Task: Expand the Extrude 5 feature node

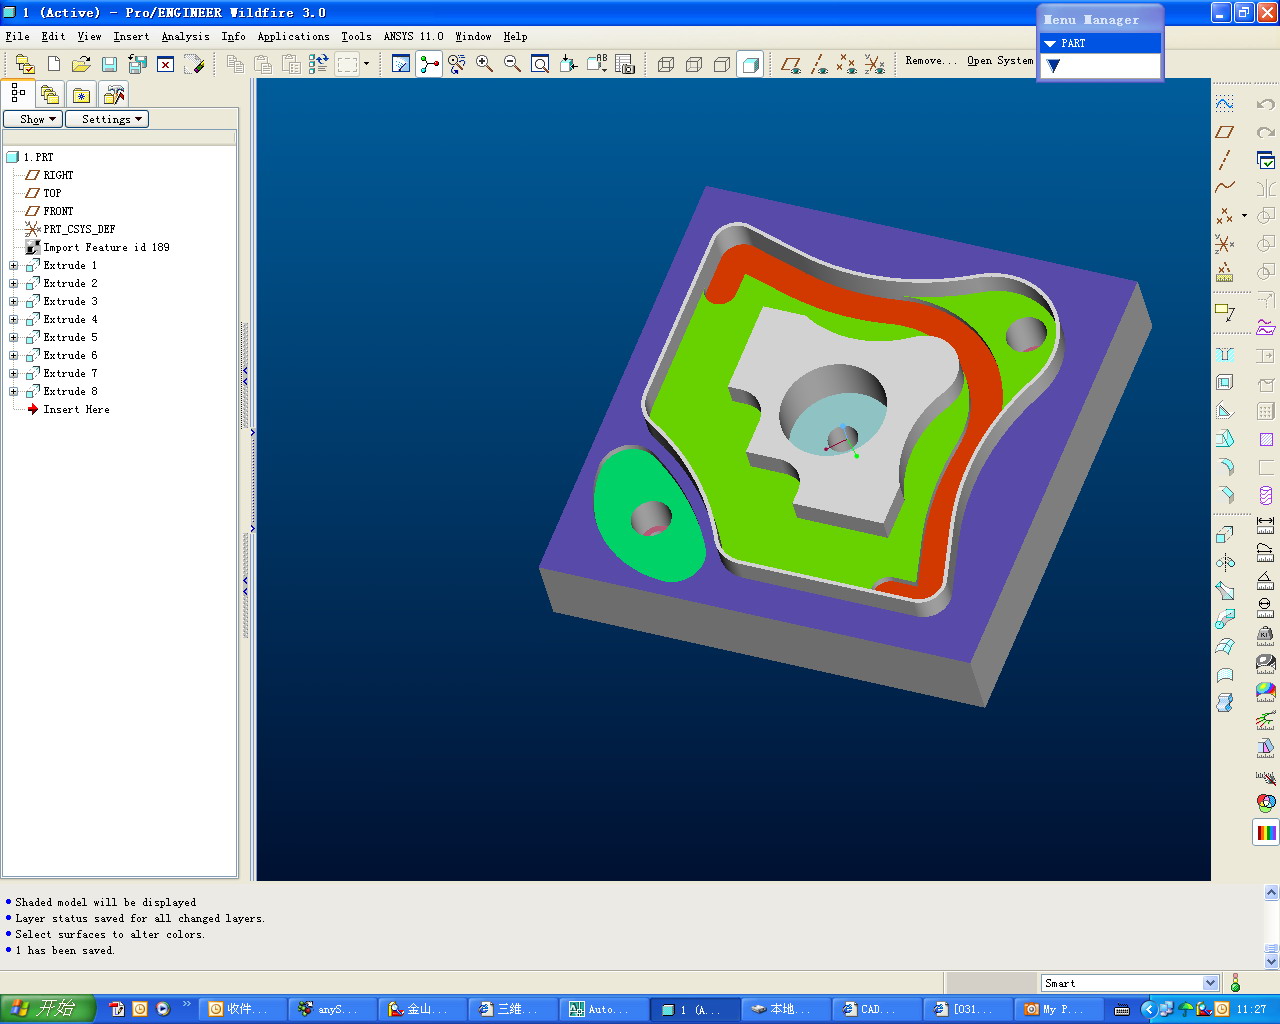Action: (14, 338)
